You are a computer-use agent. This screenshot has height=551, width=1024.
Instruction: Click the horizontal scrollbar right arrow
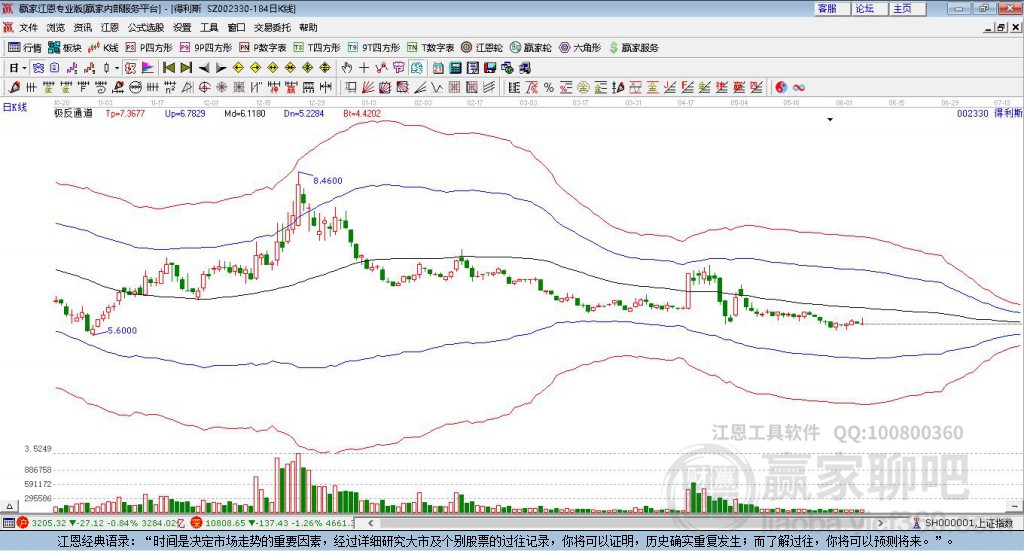pos(880,523)
